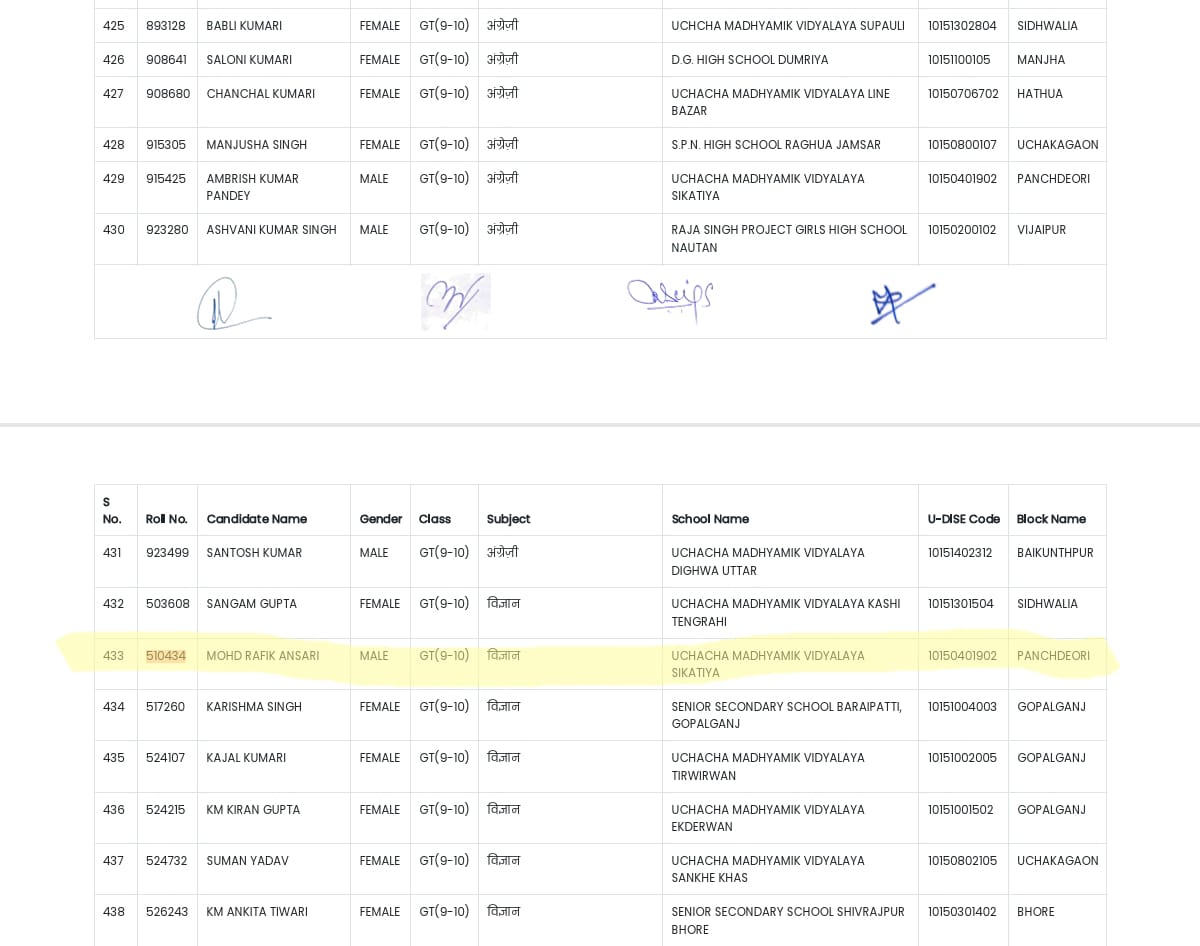
Task: Click U-DISE code 10151302804
Action: (x=962, y=26)
